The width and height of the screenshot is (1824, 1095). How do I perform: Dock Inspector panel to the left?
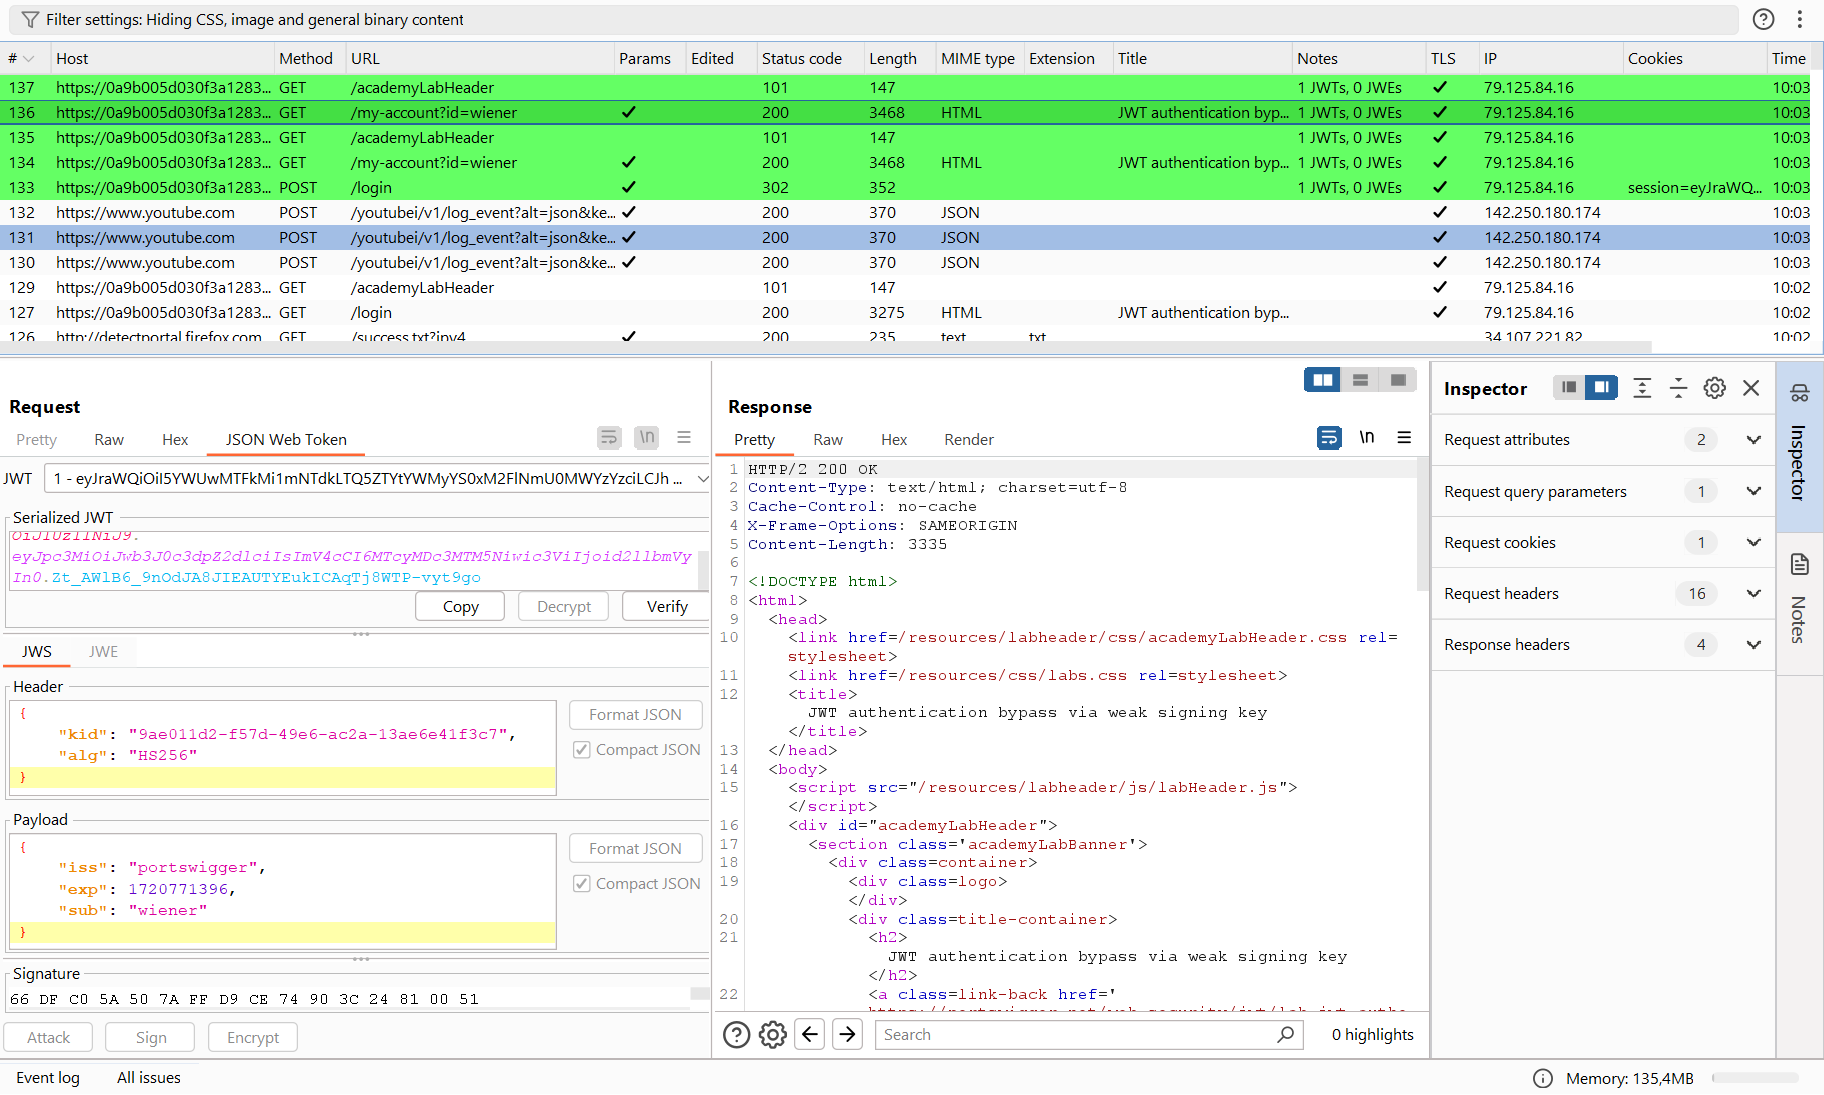coord(1569,388)
